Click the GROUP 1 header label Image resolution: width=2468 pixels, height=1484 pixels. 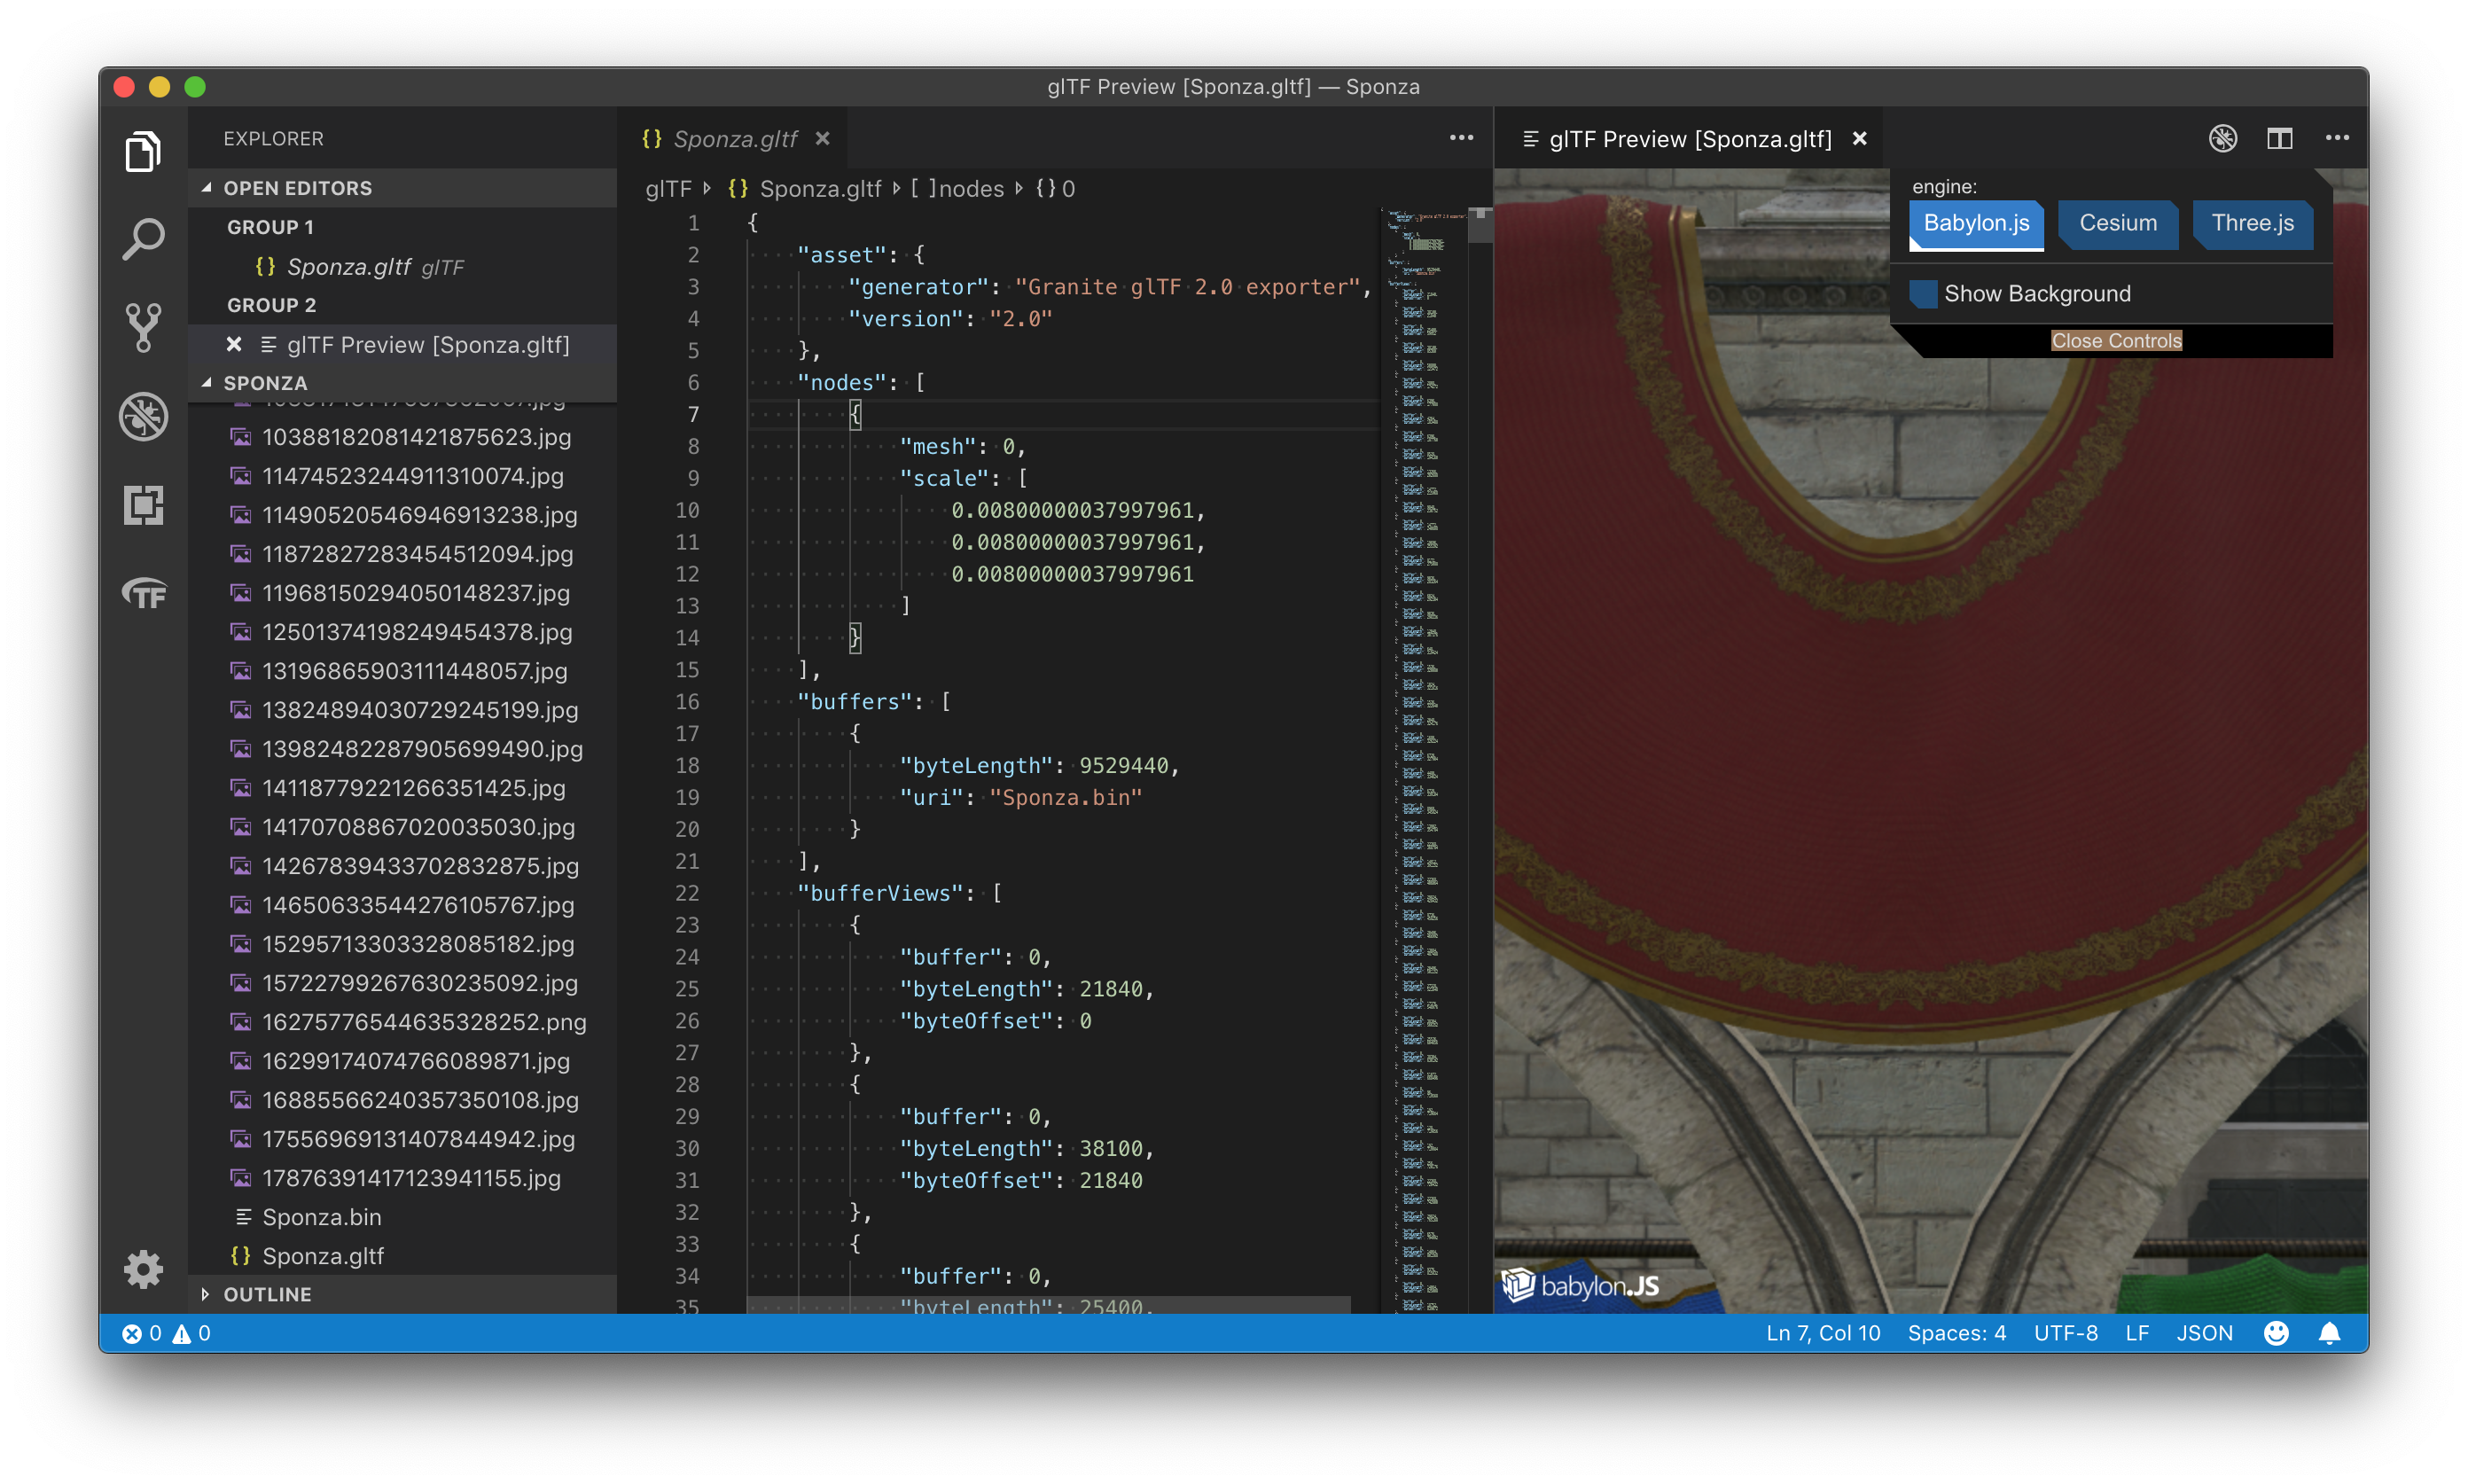click(270, 227)
